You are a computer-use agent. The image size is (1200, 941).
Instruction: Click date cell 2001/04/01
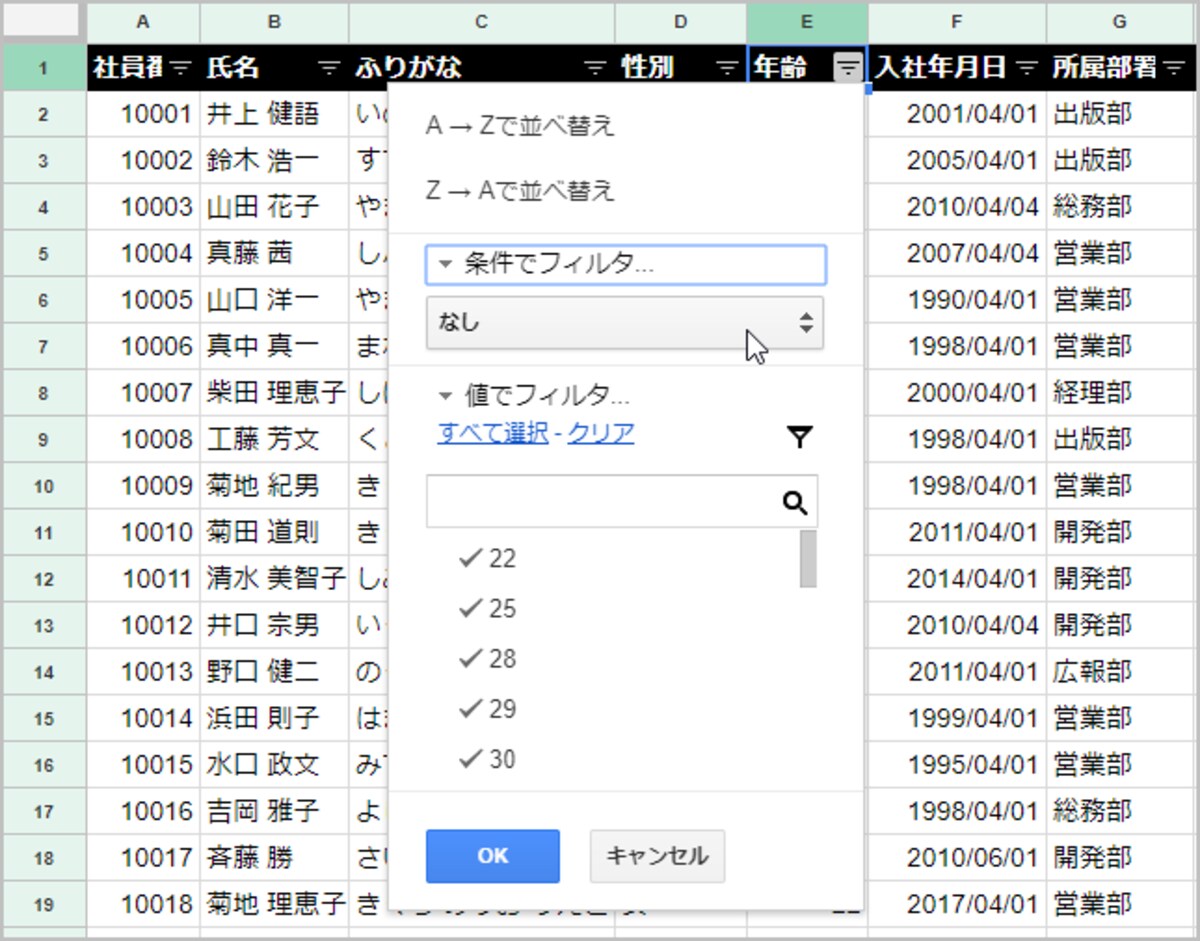(x=957, y=114)
